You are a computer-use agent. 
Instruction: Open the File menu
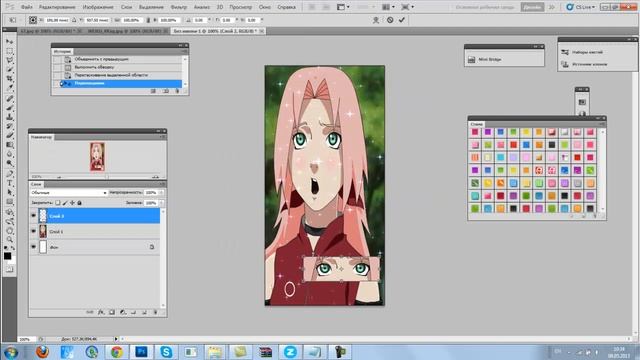(x=27, y=7)
